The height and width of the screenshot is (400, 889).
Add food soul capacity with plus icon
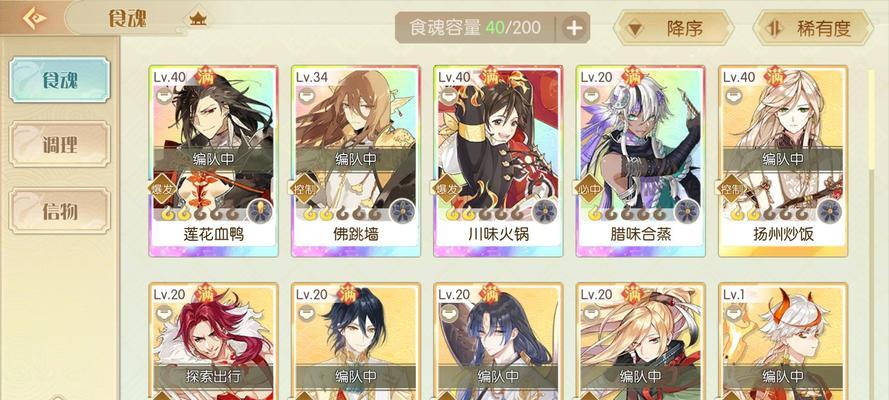click(575, 28)
